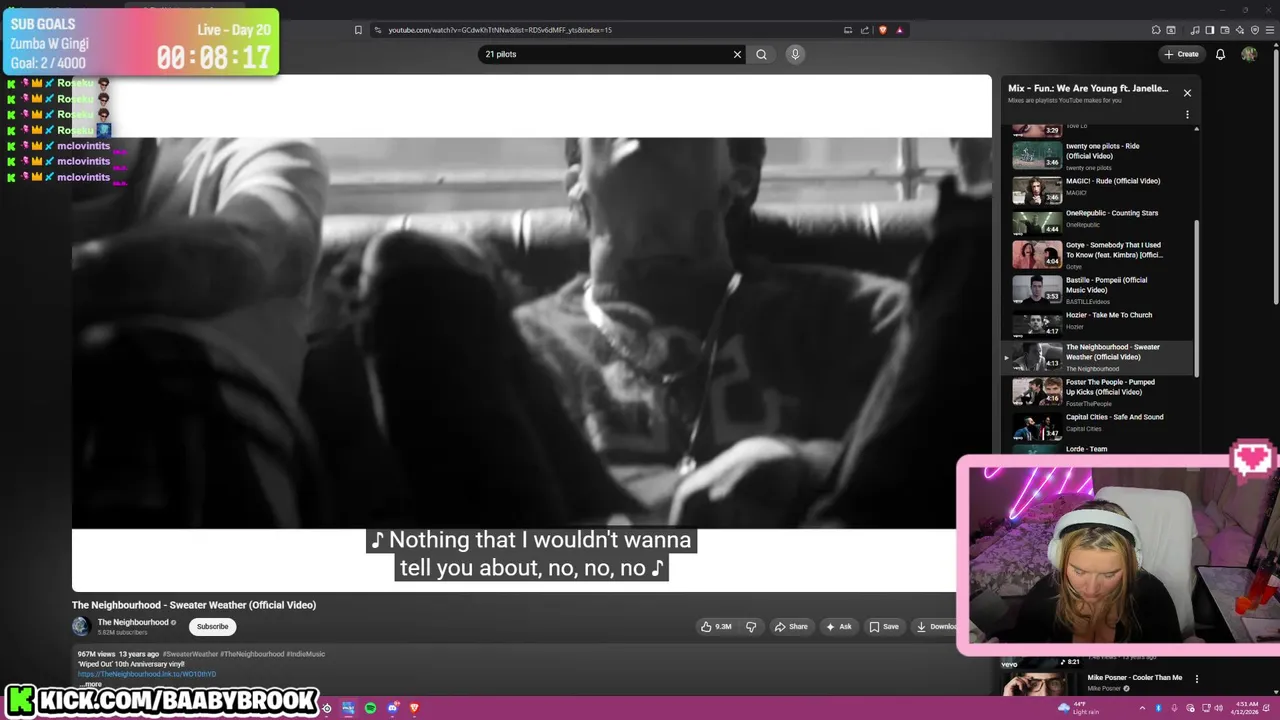
Task: Select 'OneRepublic - Counting Stars' playlist entry
Action: click(x=1095, y=222)
